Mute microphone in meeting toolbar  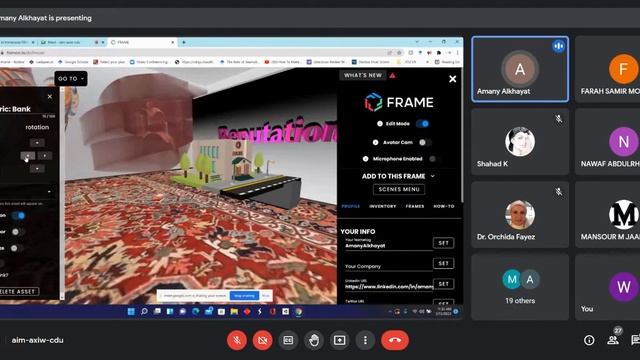(237, 340)
